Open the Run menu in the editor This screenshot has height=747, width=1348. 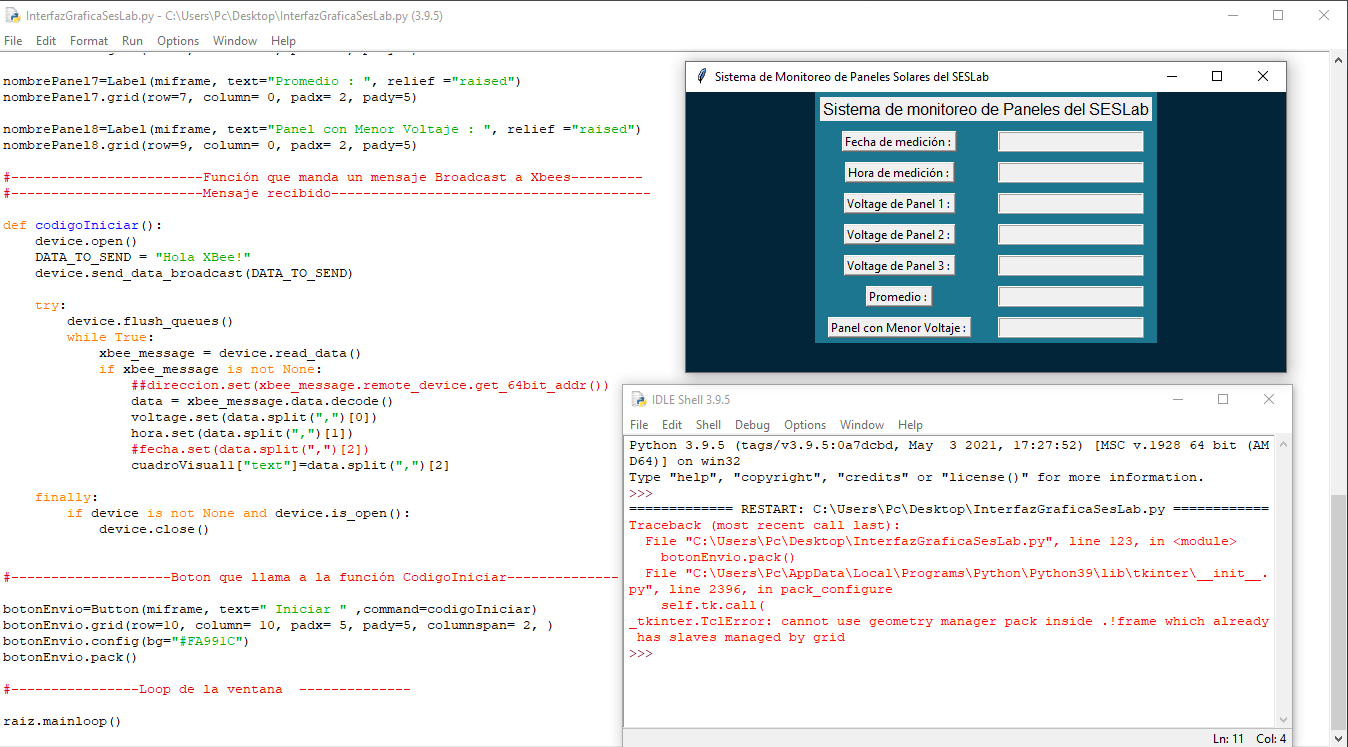pos(132,41)
